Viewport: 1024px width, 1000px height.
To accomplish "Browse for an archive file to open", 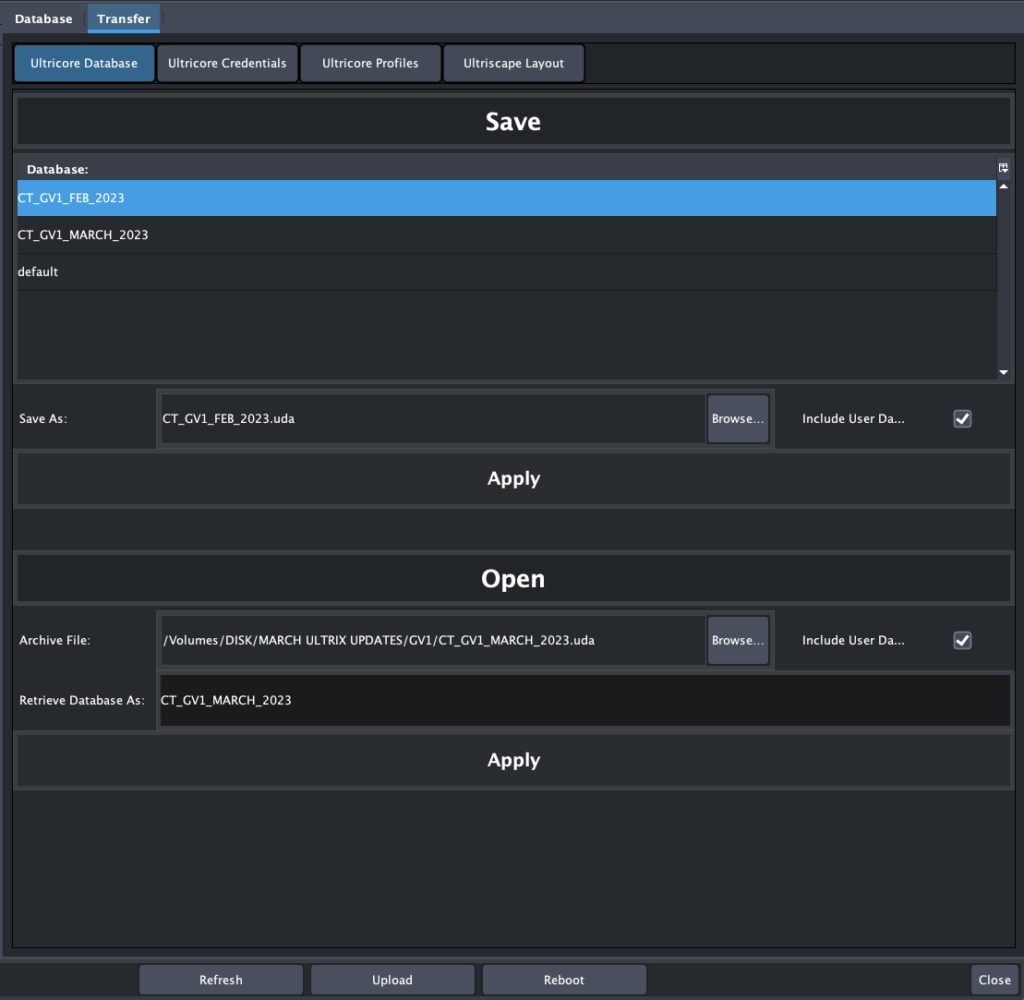I will pos(738,640).
